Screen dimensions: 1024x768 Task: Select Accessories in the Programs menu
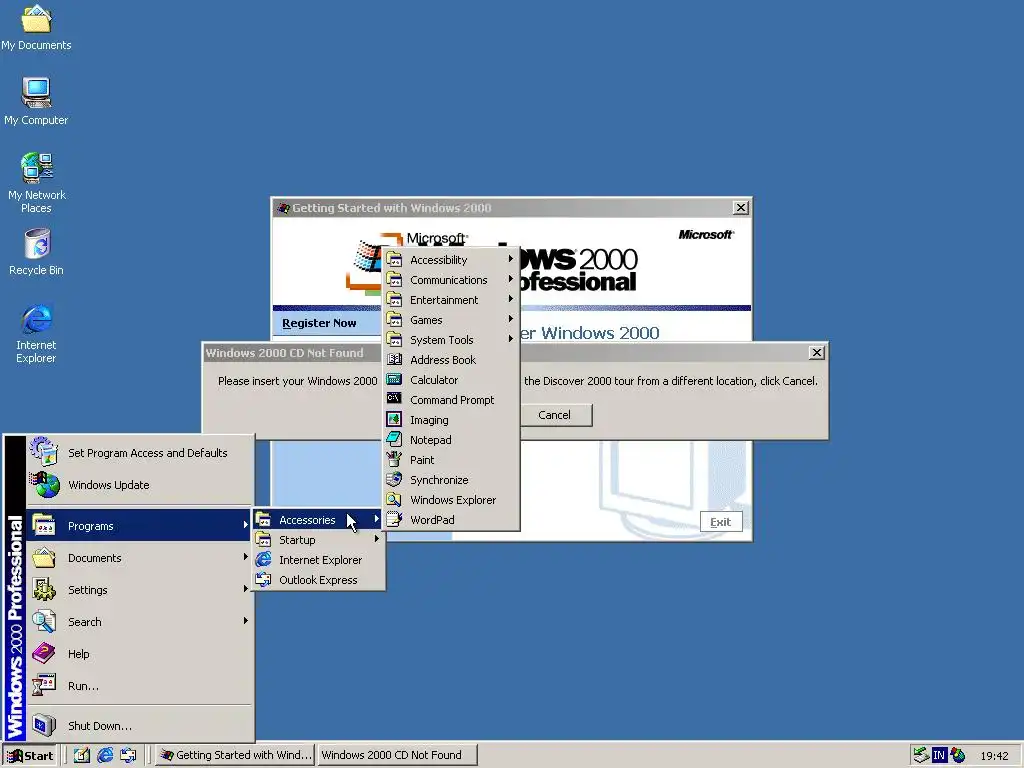click(x=318, y=520)
